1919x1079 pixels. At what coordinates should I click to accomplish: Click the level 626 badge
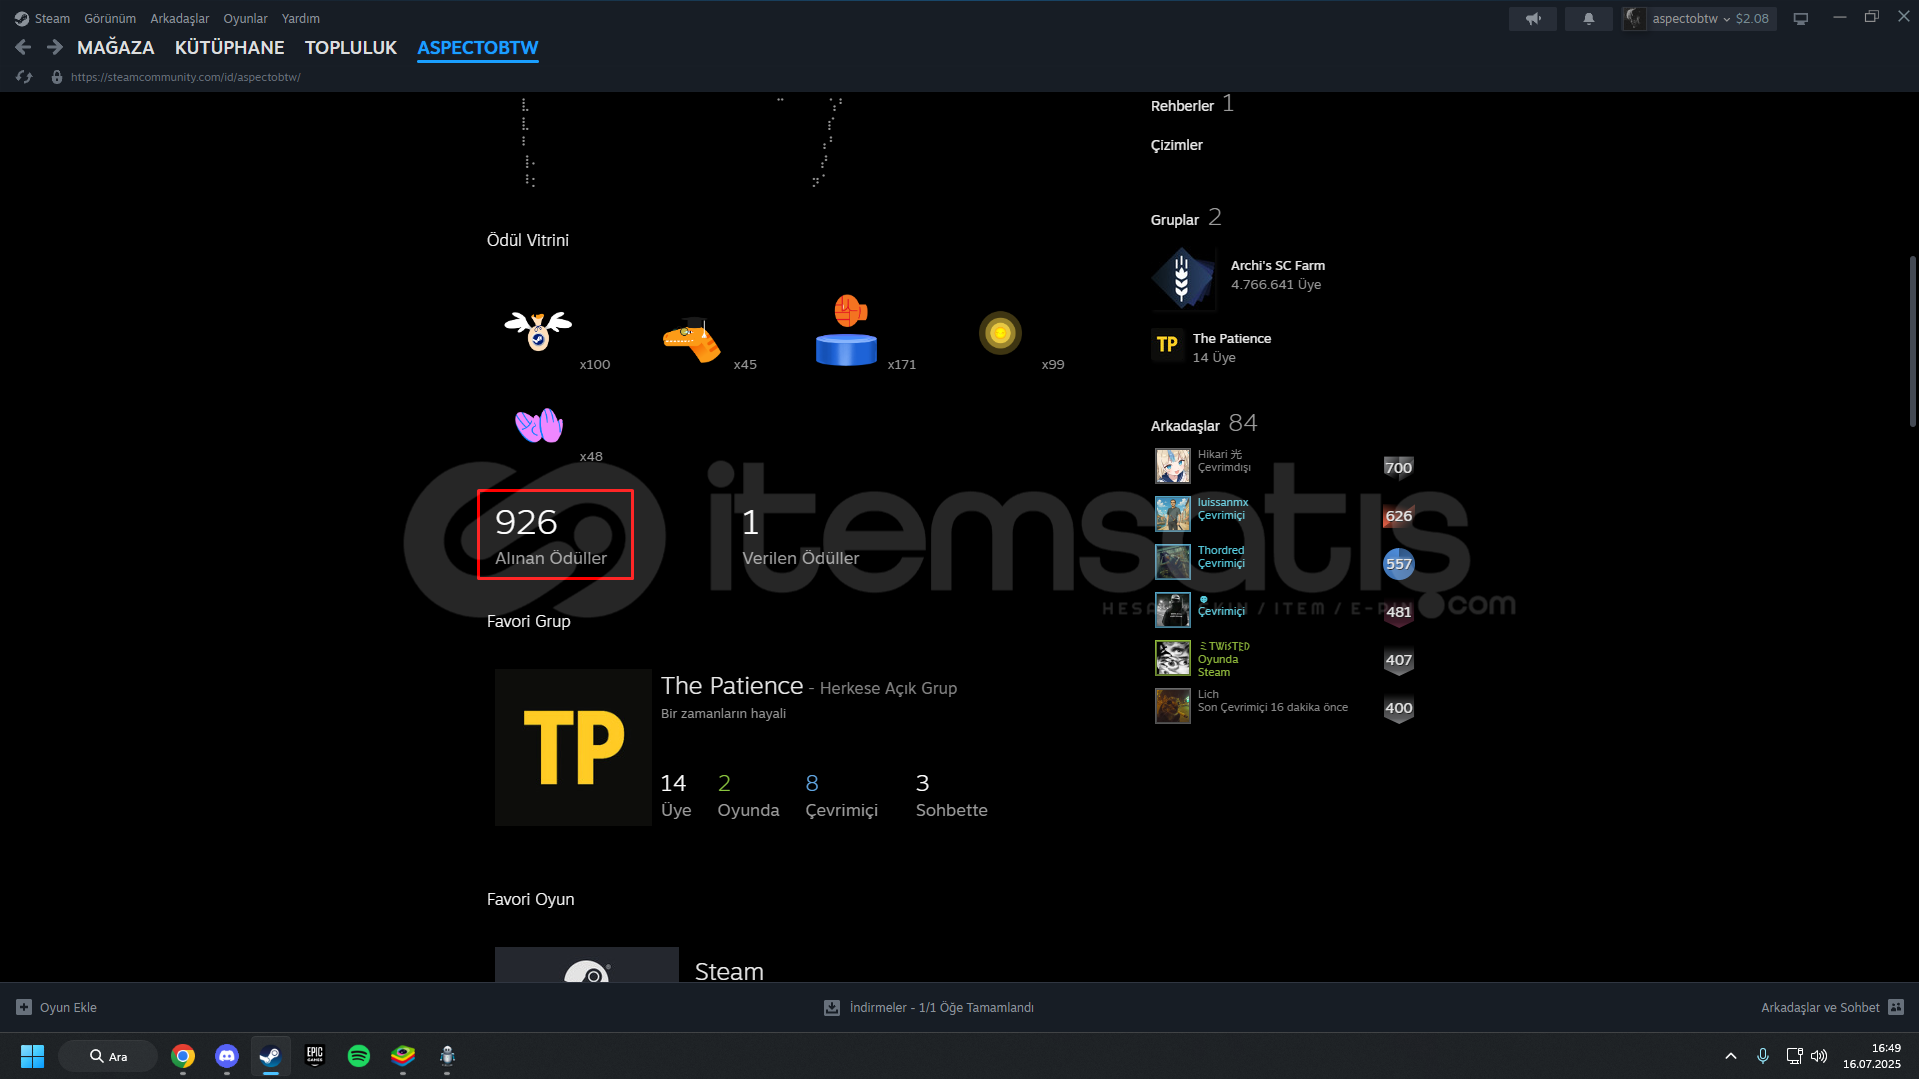(x=1398, y=516)
